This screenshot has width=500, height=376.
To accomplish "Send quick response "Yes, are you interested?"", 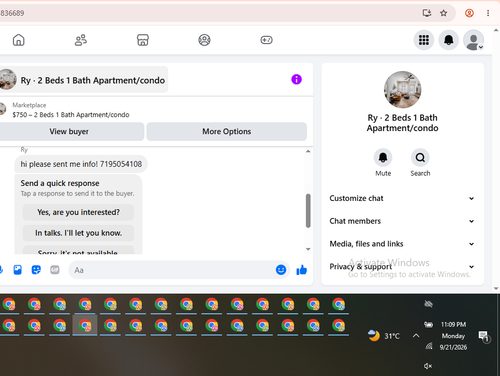I will point(78,212).
